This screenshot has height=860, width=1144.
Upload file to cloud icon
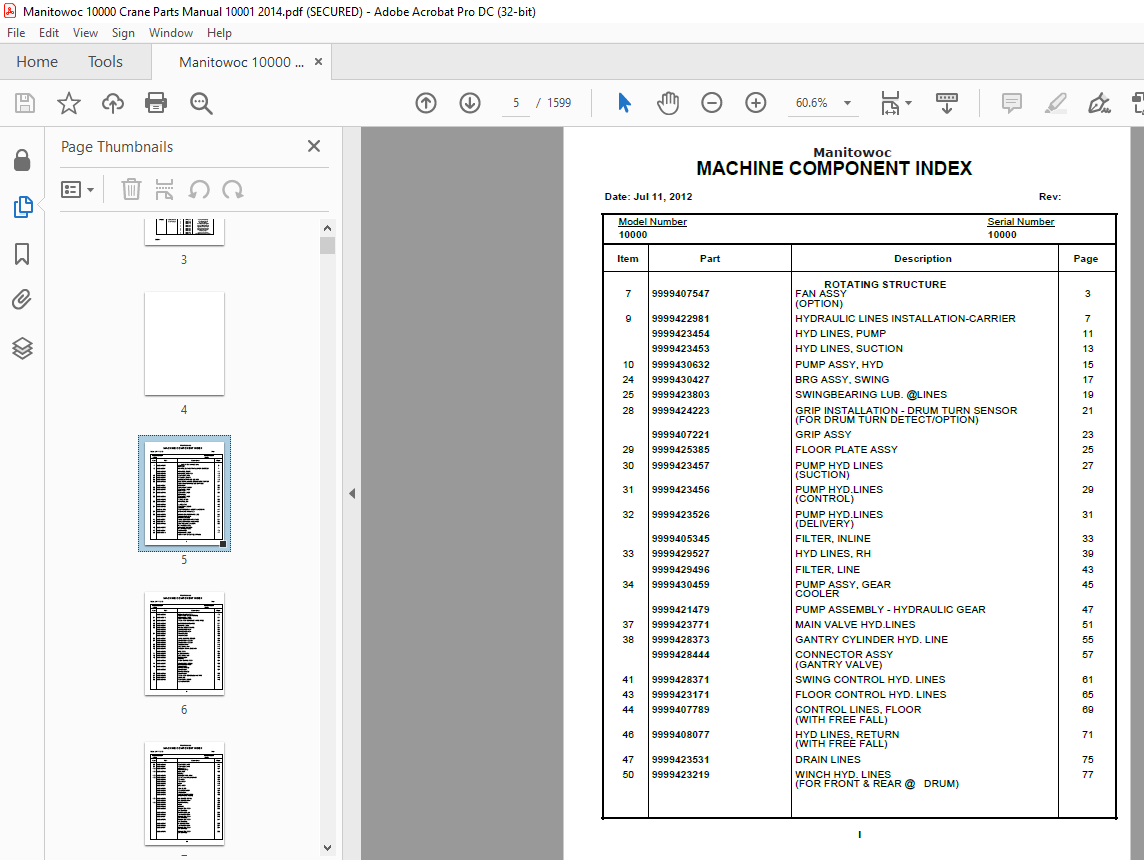(112, 103)
